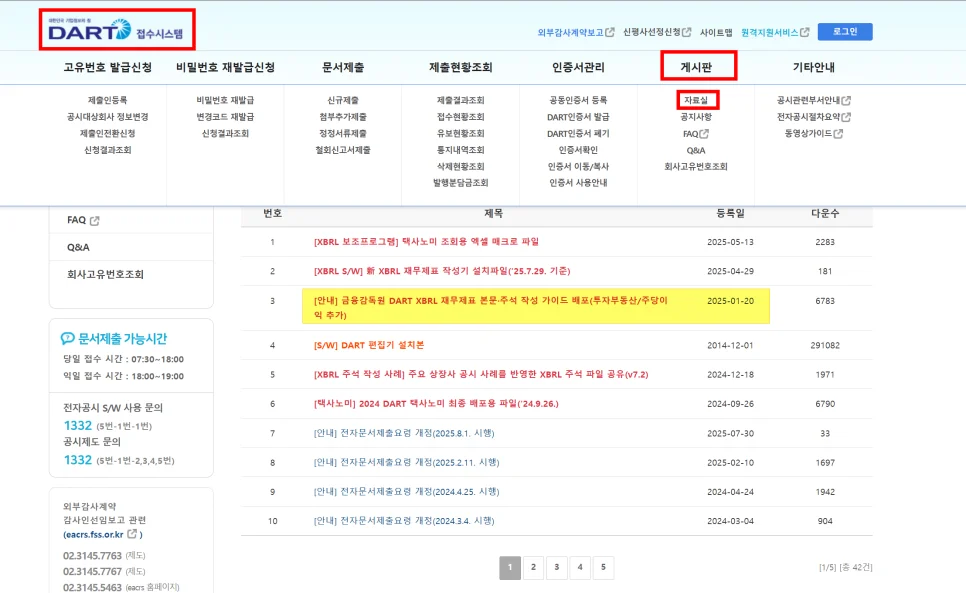Open the 인증서관리 menu
The height and width of the screenshot is (593, 966).
578,67
